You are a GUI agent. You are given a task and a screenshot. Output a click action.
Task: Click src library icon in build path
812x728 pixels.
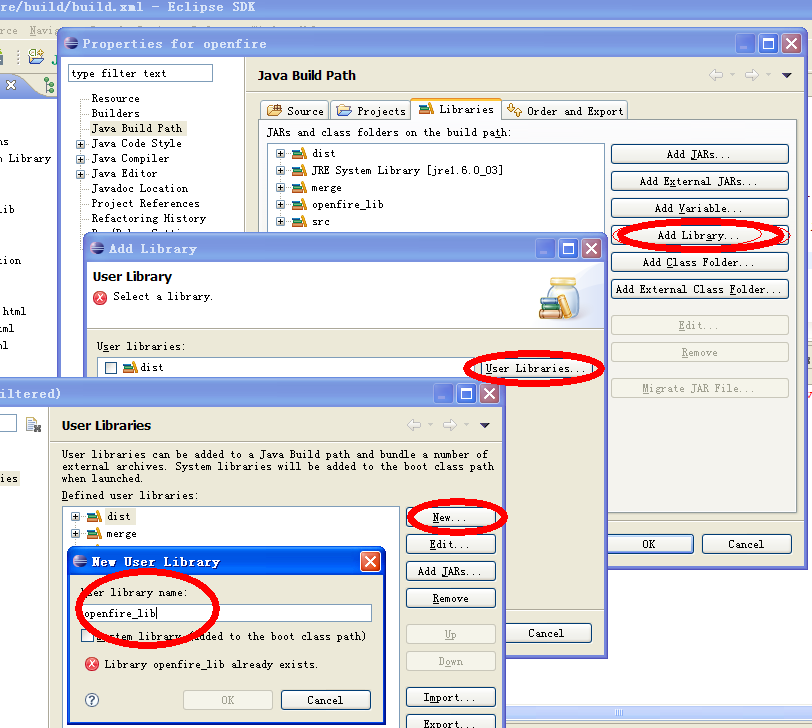(x=299, y=222)
